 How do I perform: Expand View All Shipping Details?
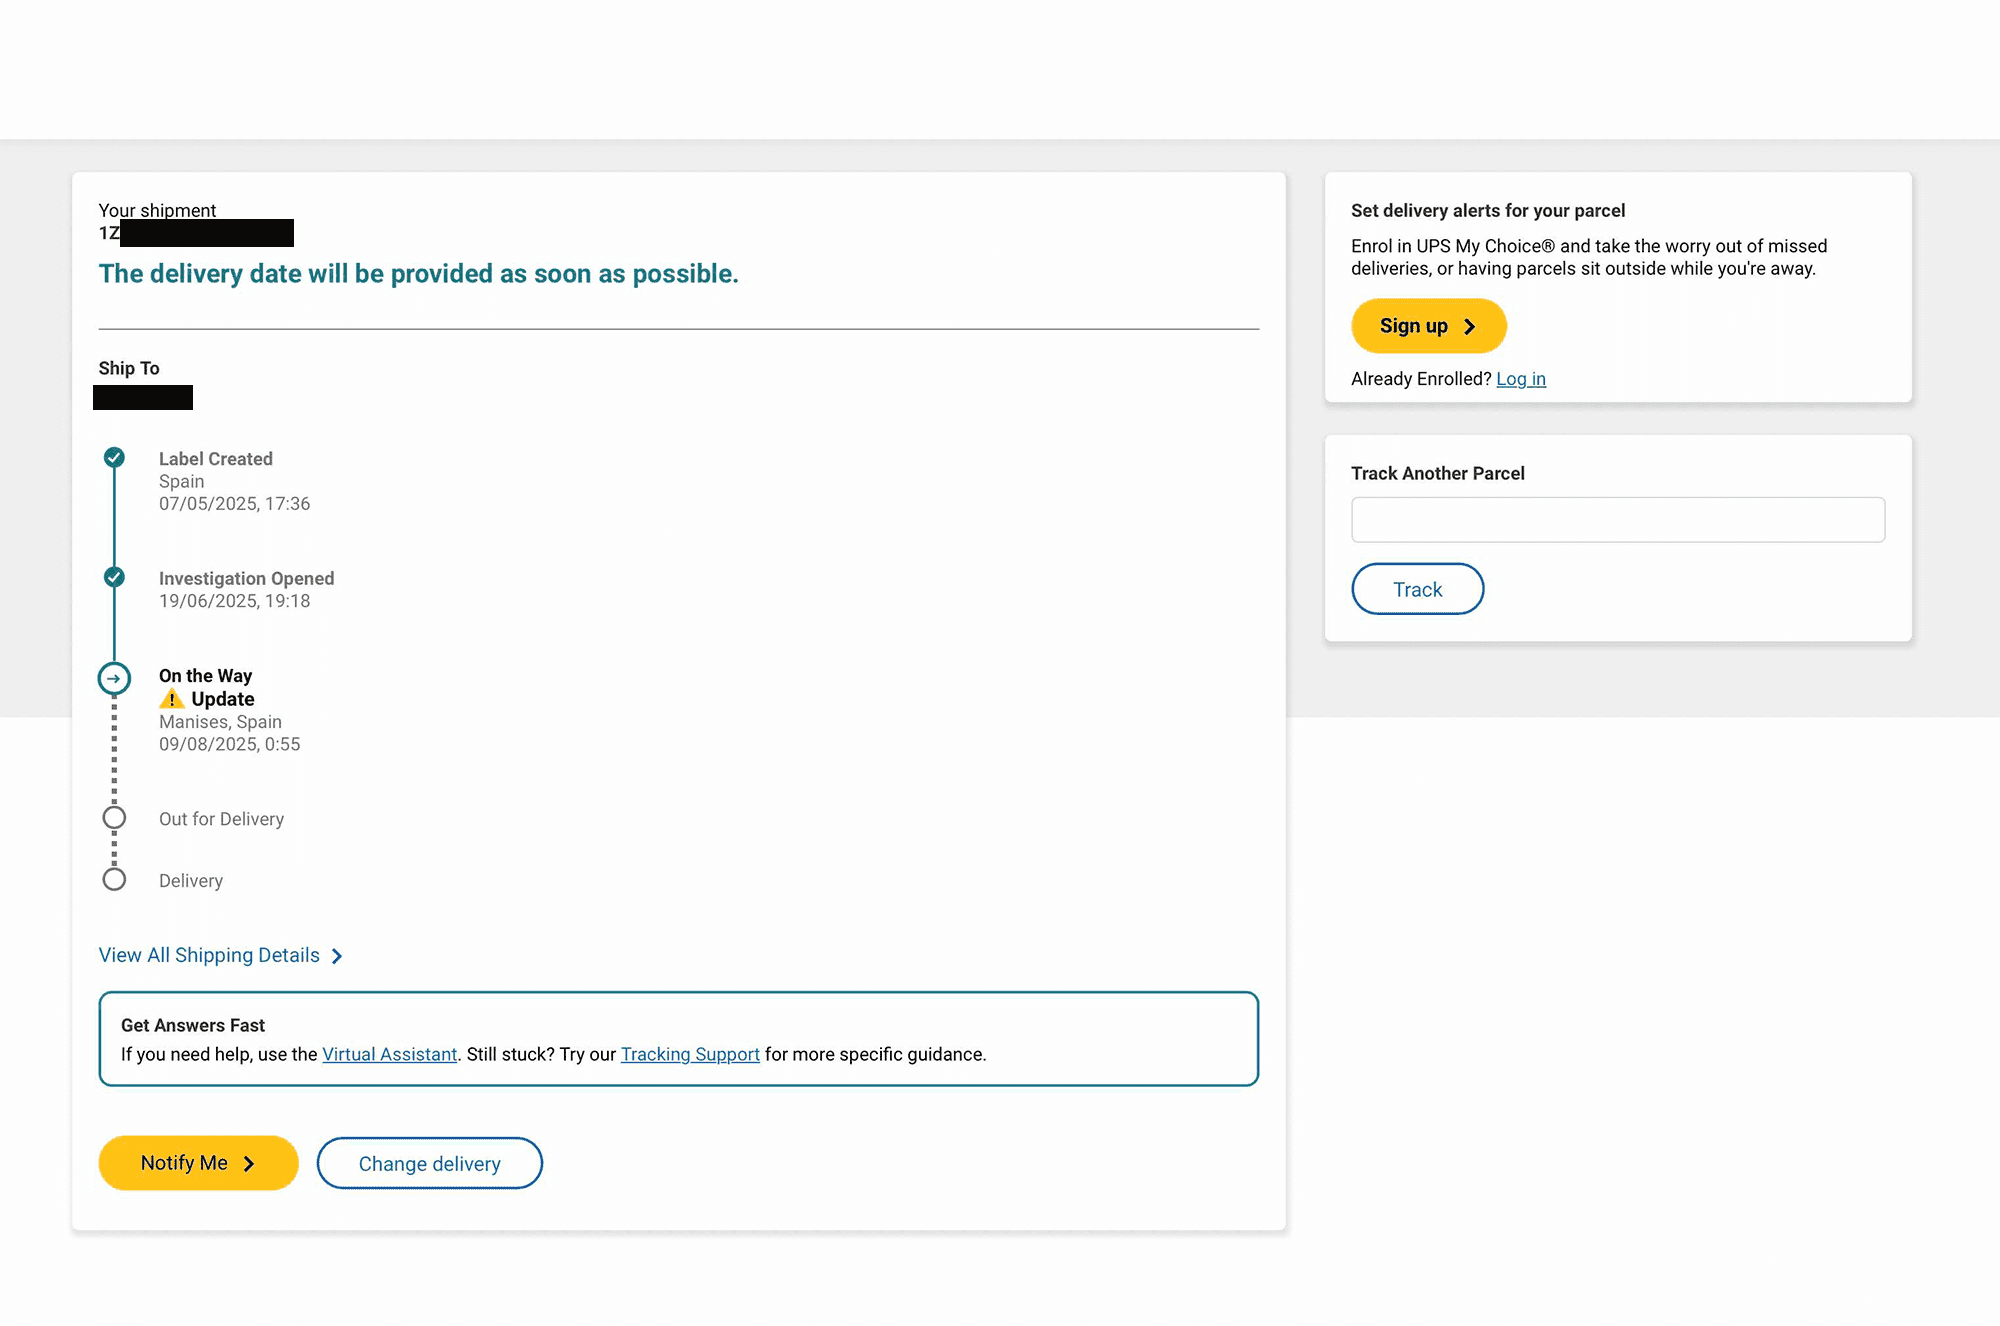207,955
